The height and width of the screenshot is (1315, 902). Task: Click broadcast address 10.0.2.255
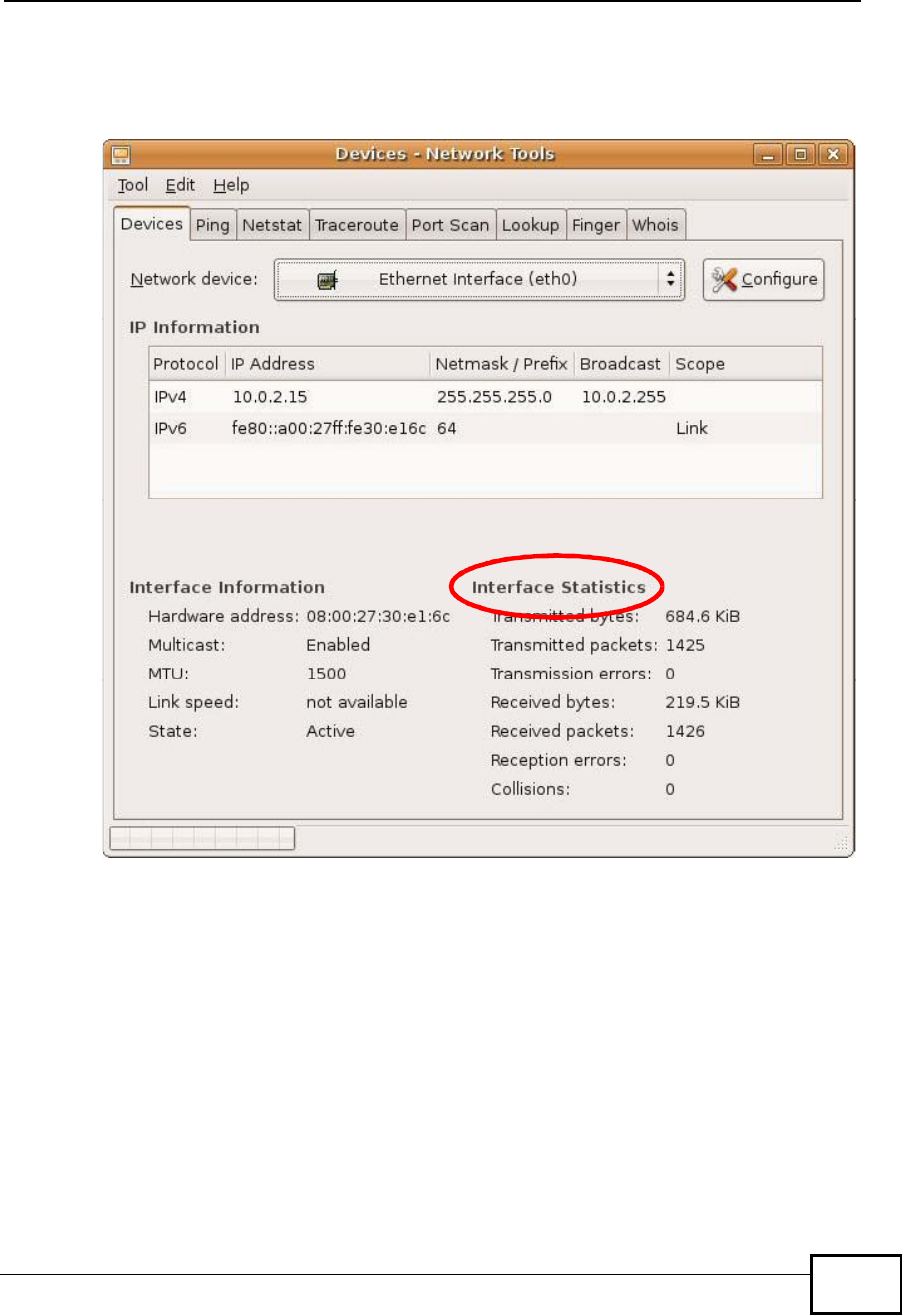tap(623, 396)
